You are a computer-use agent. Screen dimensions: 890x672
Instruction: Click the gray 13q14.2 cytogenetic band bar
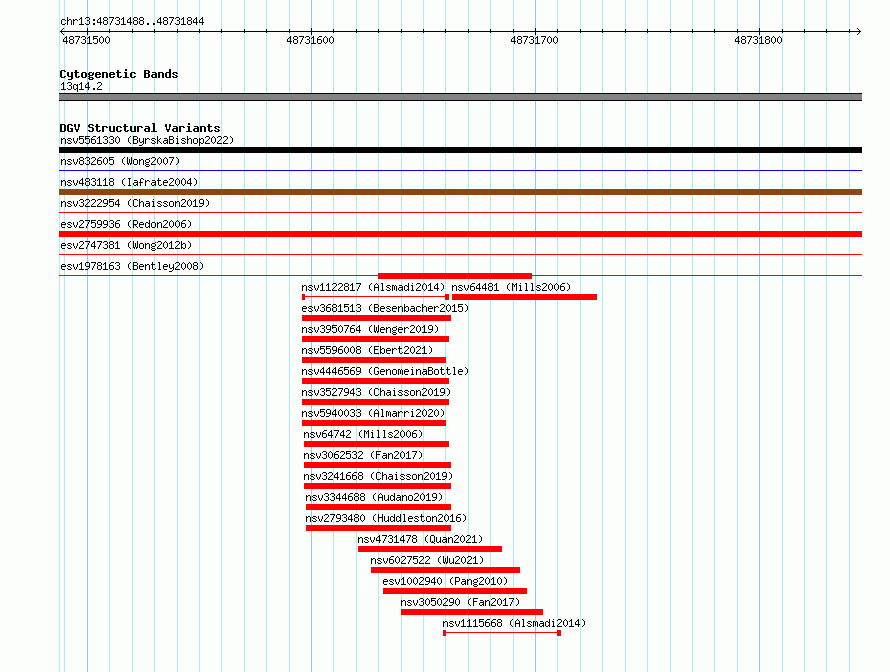coord(460,97)
